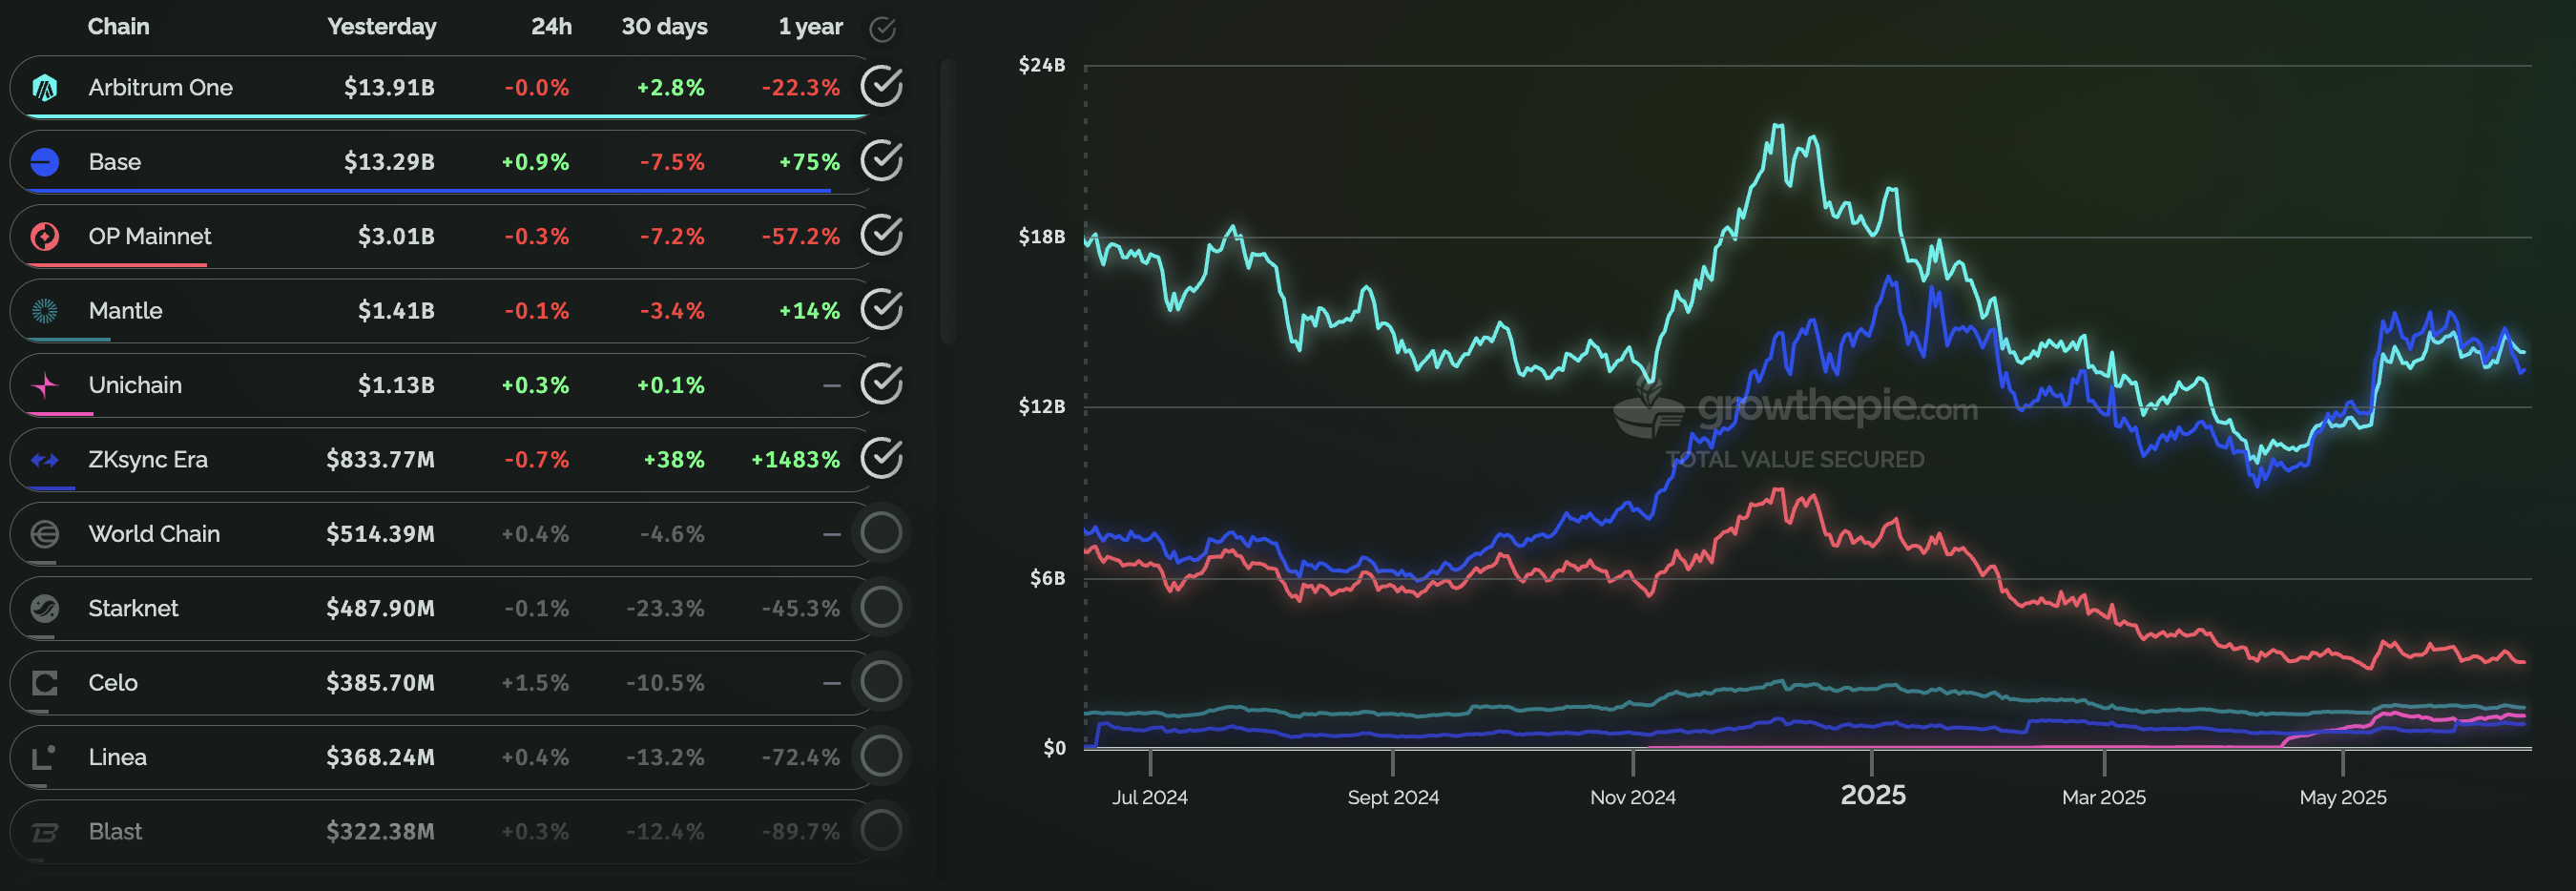2576x891 pixels.
Task: Sort table by Yesterday column
Action: click(x=381, y=27)
